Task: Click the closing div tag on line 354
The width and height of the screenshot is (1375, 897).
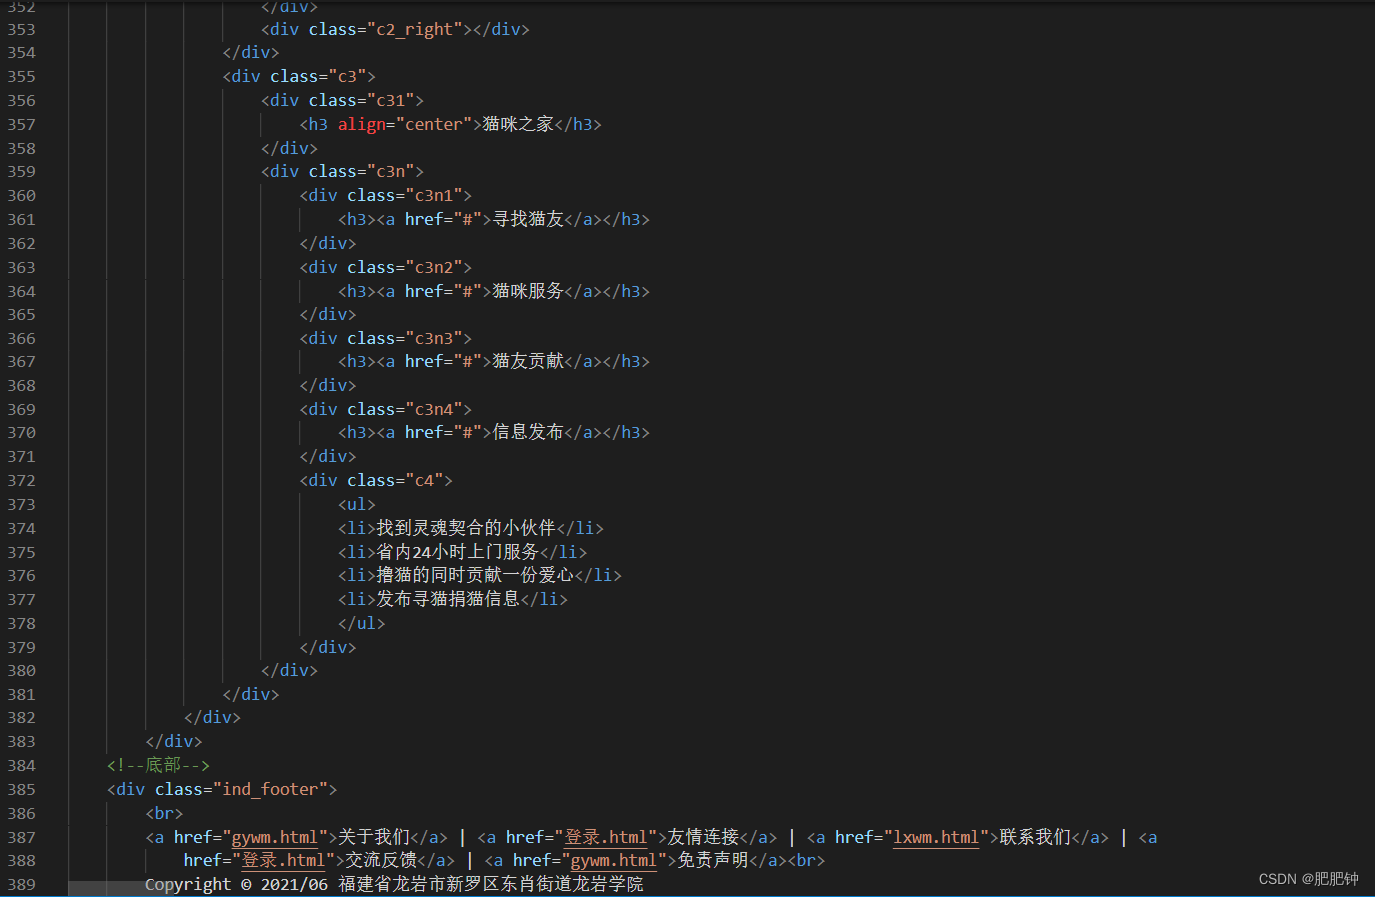Action: click(x=251, y=52)
